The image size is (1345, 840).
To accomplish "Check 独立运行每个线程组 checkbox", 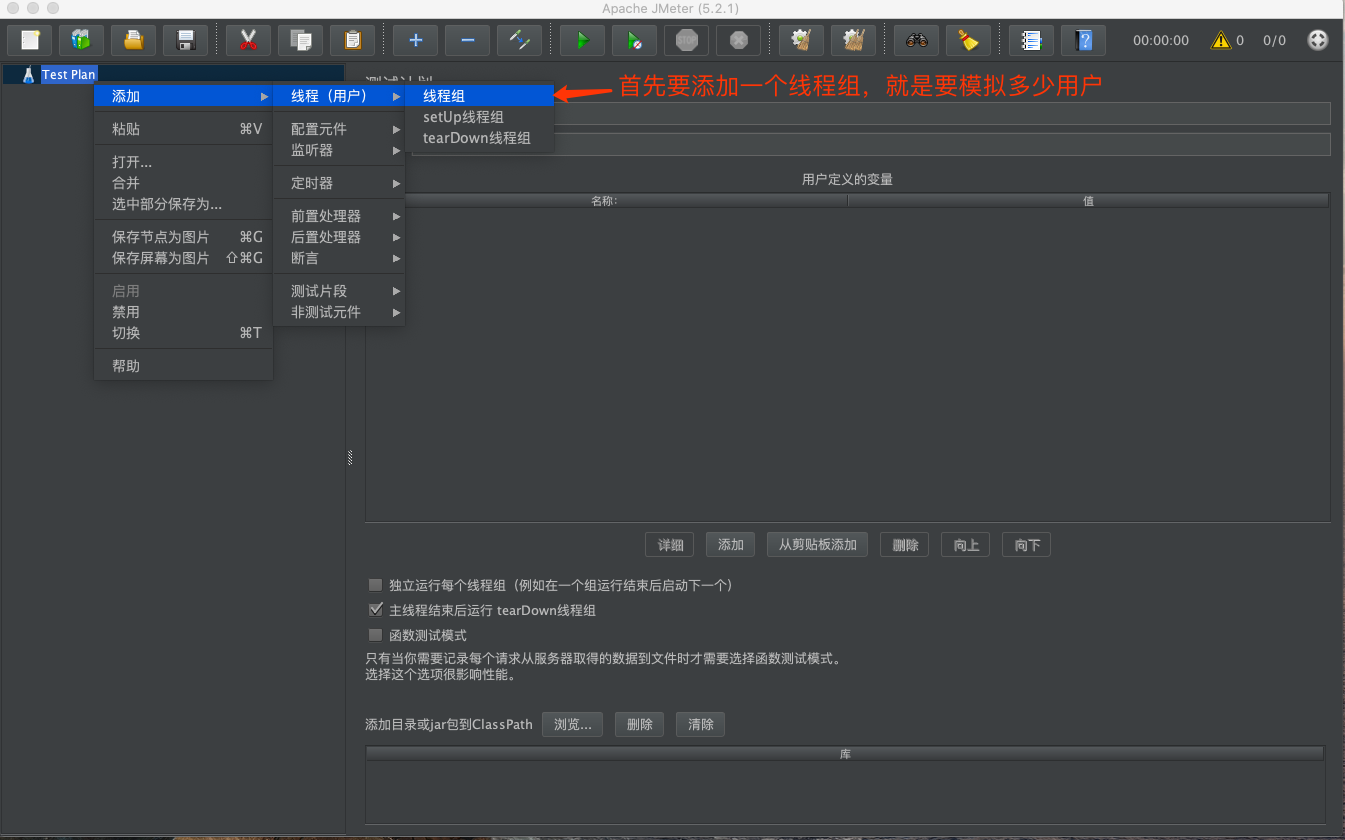I will [376, 585].
